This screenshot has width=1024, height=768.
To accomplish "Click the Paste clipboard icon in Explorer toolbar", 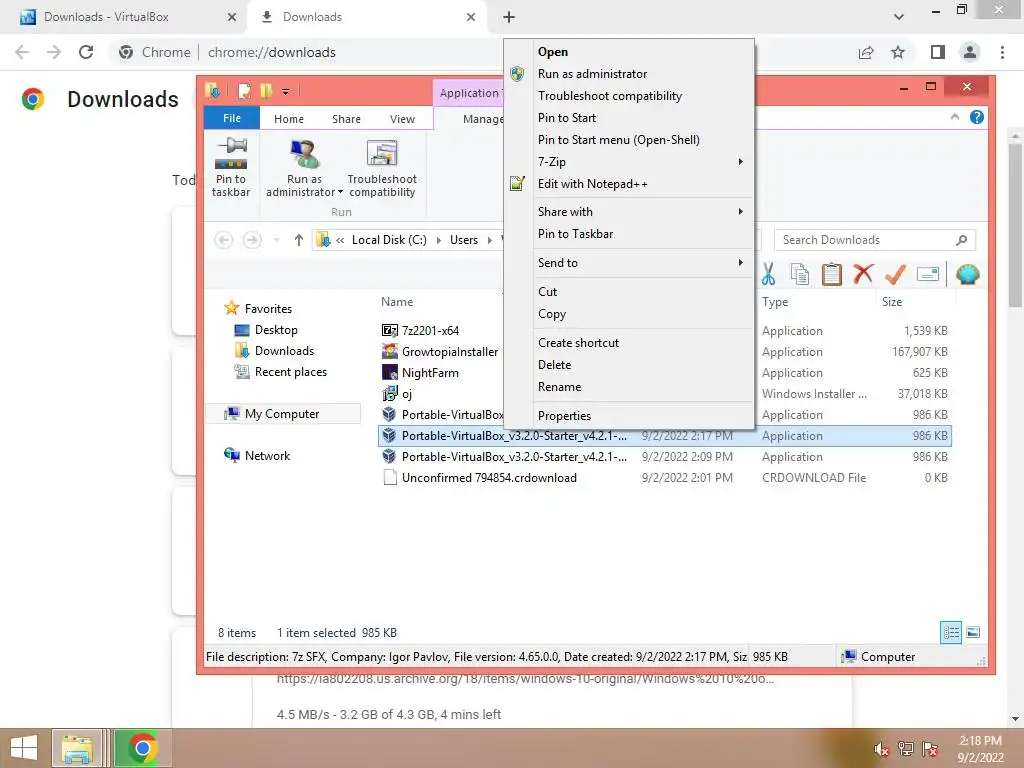I will pos(831,274).
